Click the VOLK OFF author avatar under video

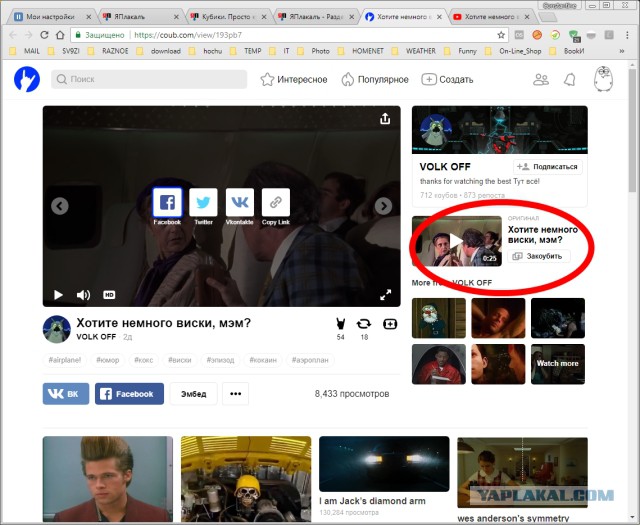[x=57, y=329]
